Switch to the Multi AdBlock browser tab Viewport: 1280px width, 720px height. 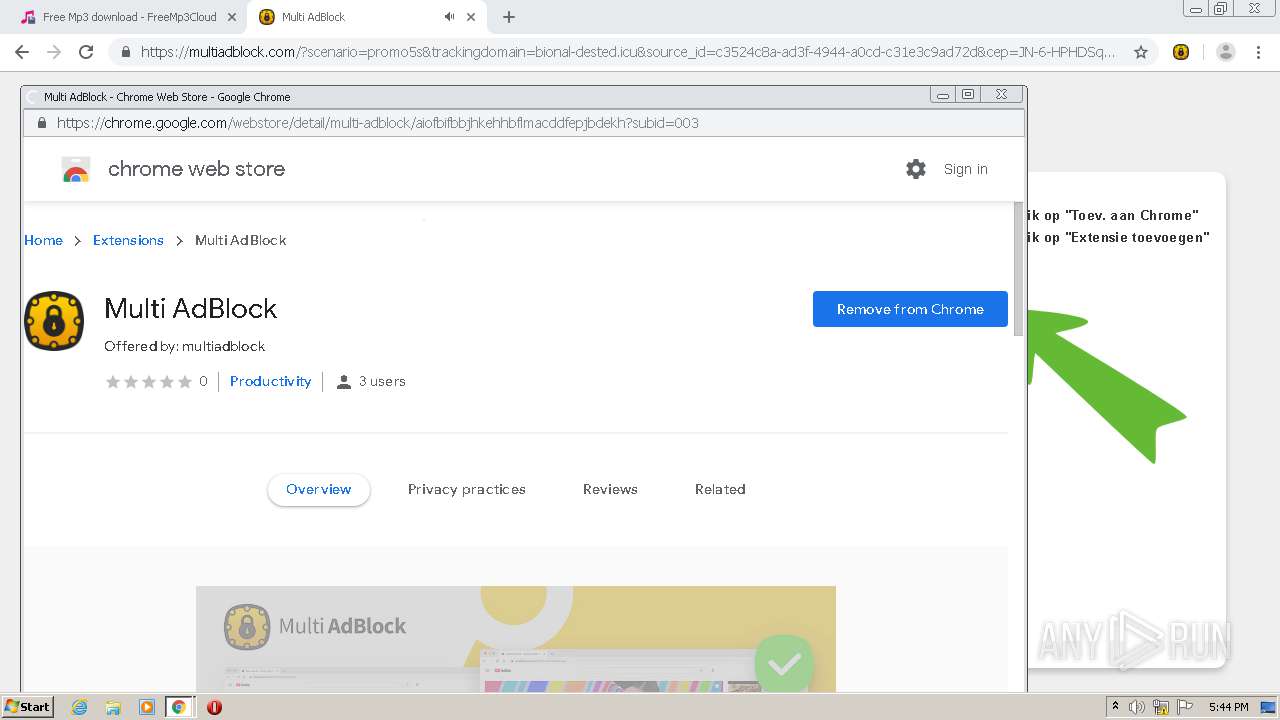(x=365, y=17)
